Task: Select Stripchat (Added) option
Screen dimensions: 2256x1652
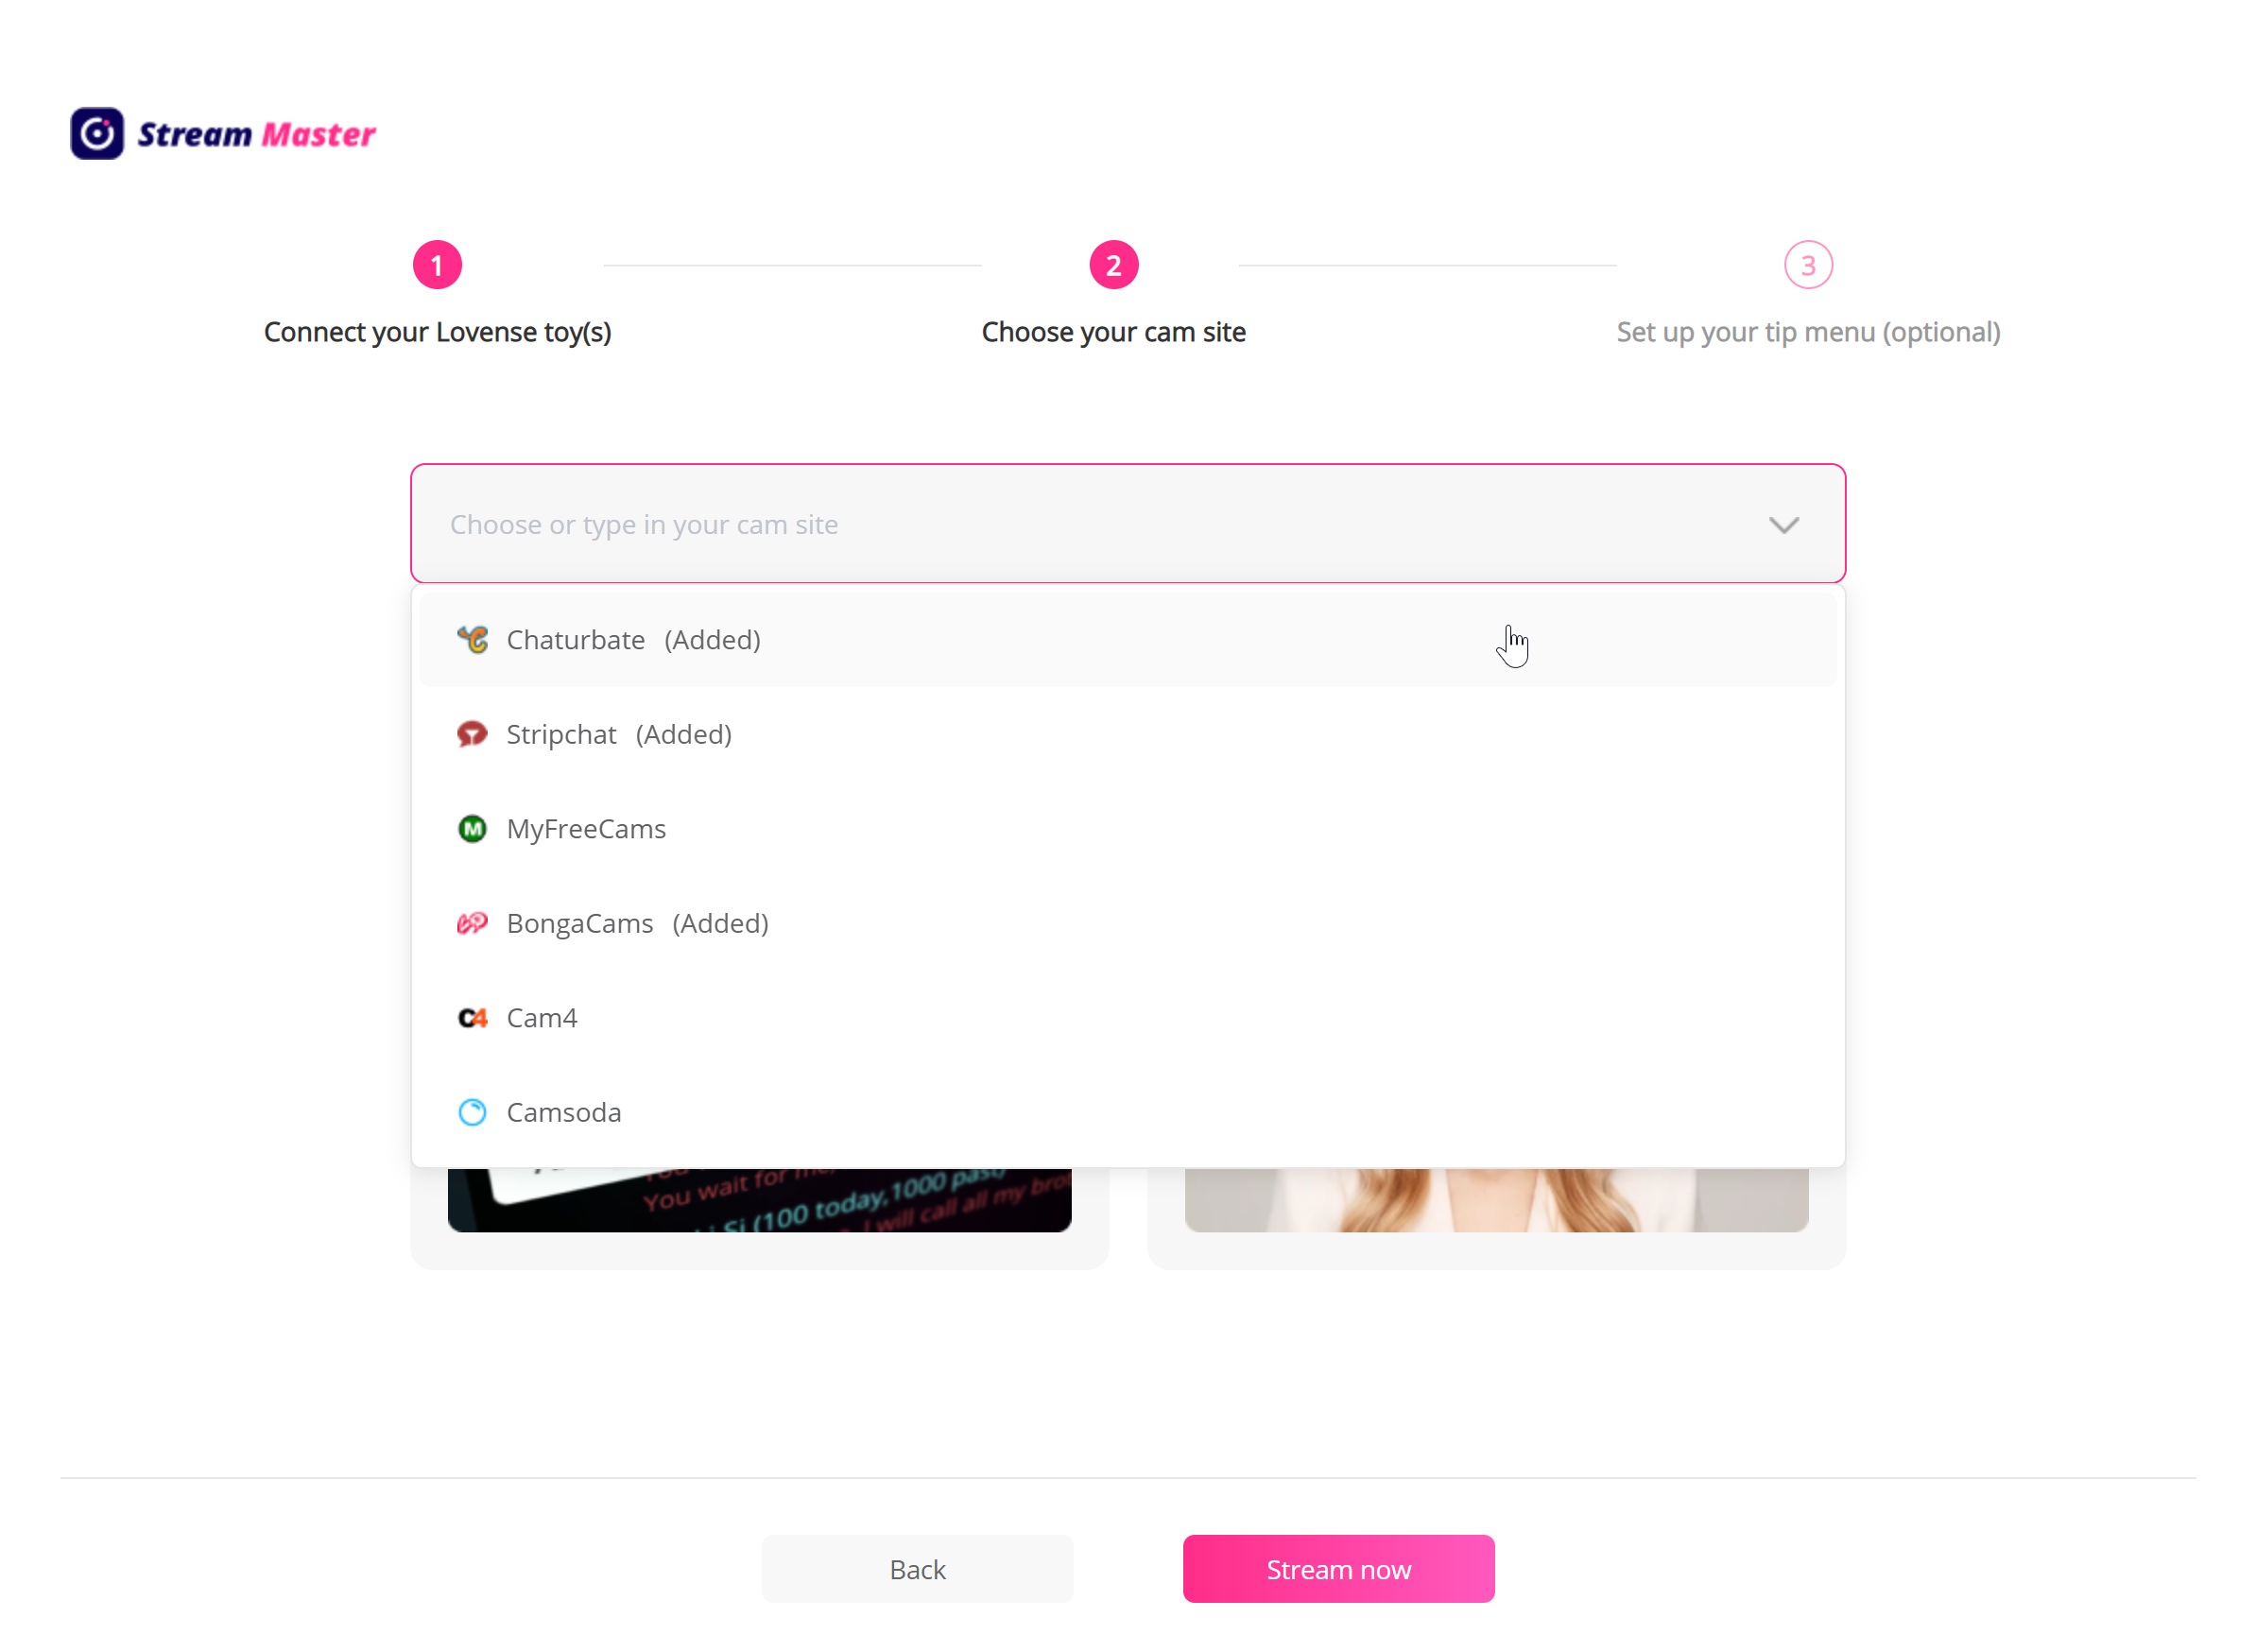Action: (1127, 734)
